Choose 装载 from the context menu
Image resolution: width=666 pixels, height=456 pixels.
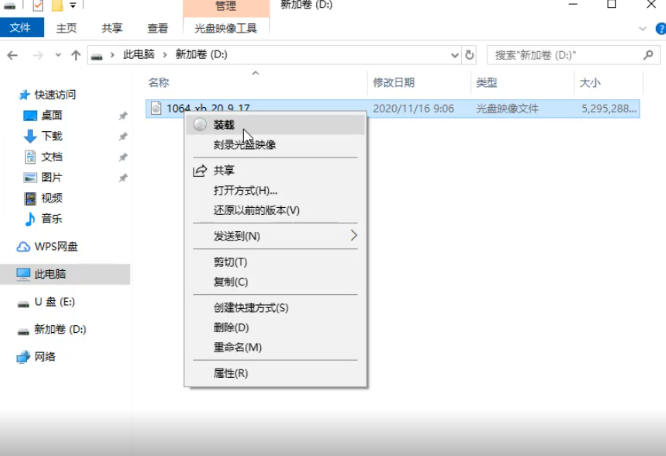click(224, 124)
